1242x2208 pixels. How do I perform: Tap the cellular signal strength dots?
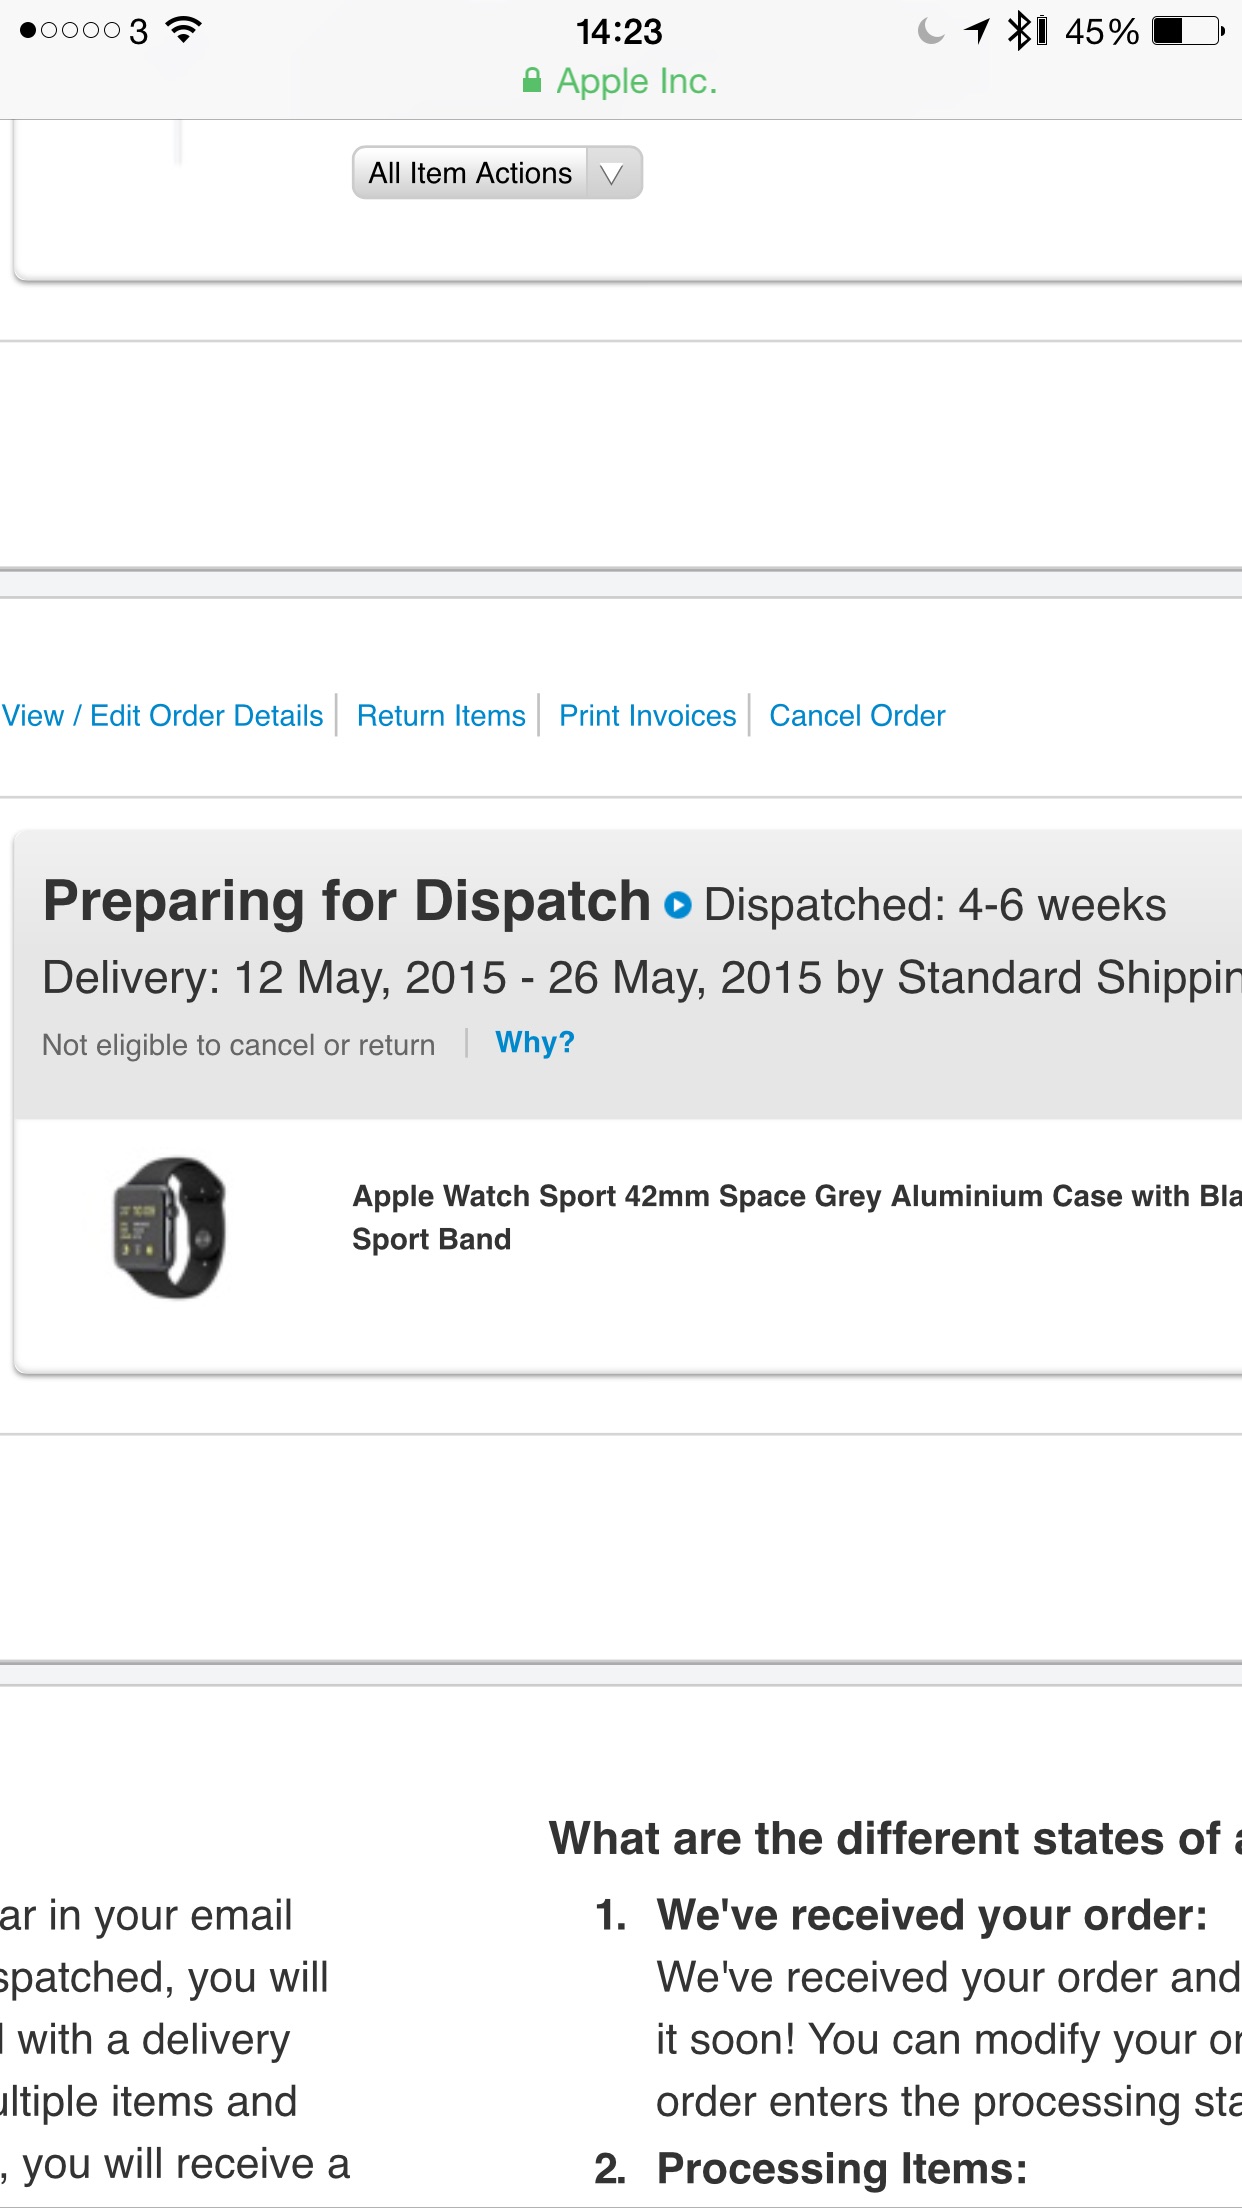click(x=70, y=31)
